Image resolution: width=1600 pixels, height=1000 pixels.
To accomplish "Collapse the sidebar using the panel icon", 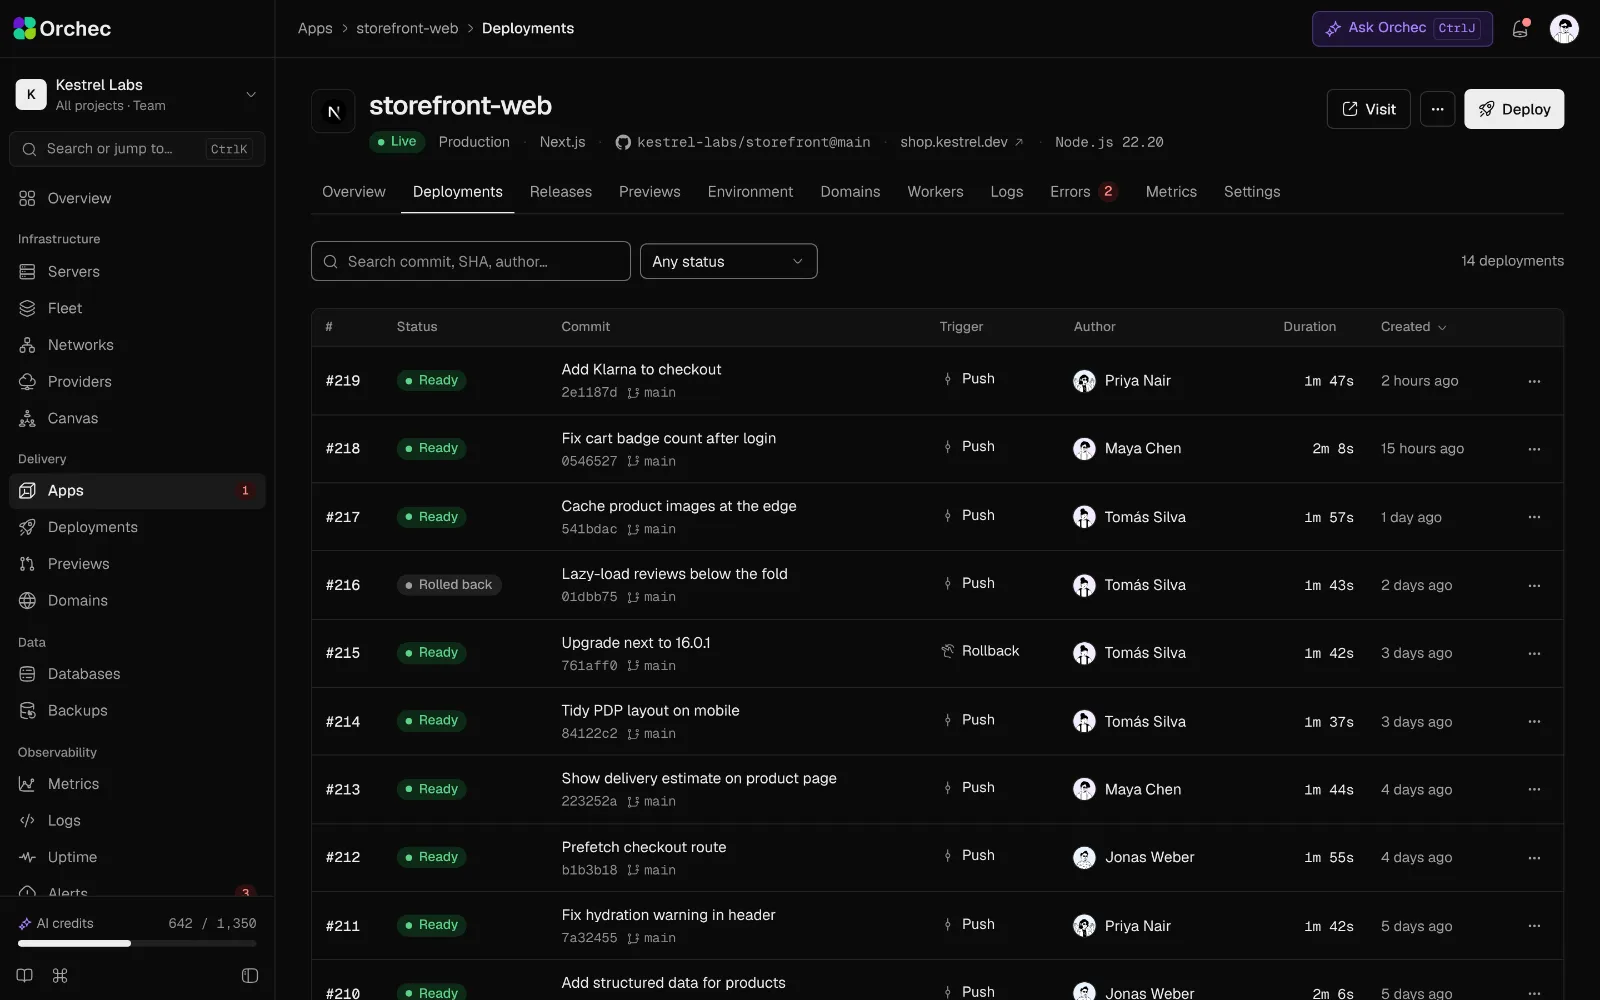I will pyautogui.click(x=250, y=975).
